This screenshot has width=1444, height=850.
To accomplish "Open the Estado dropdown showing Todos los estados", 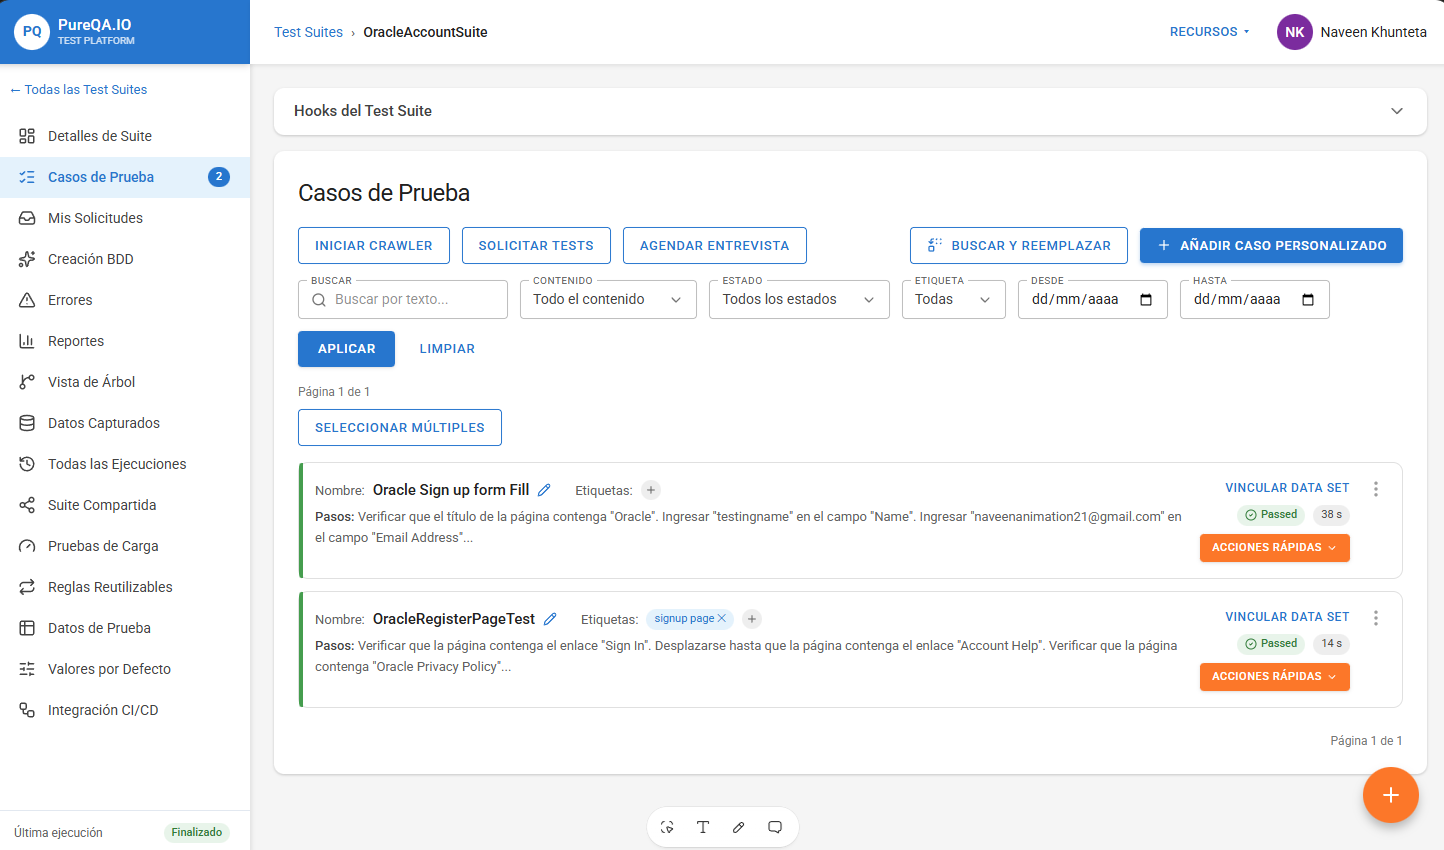I will [799, 299].
